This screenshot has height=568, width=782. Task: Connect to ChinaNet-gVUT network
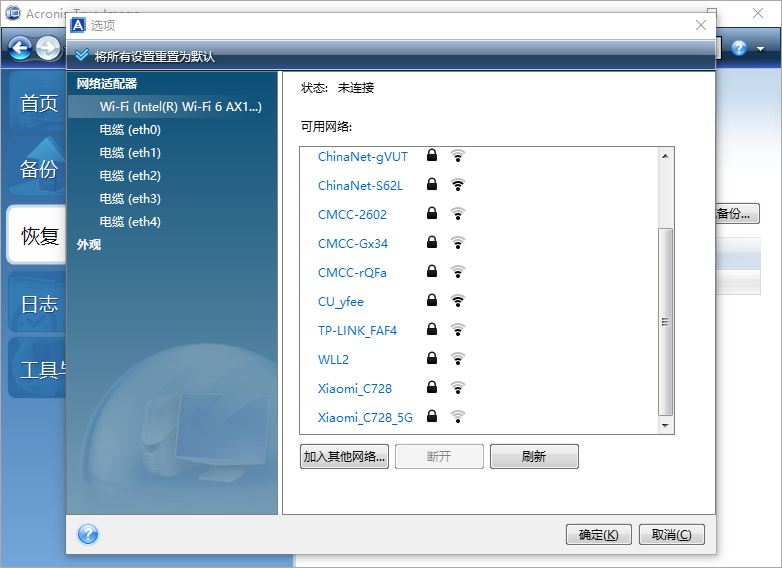[x=363, y=157]
